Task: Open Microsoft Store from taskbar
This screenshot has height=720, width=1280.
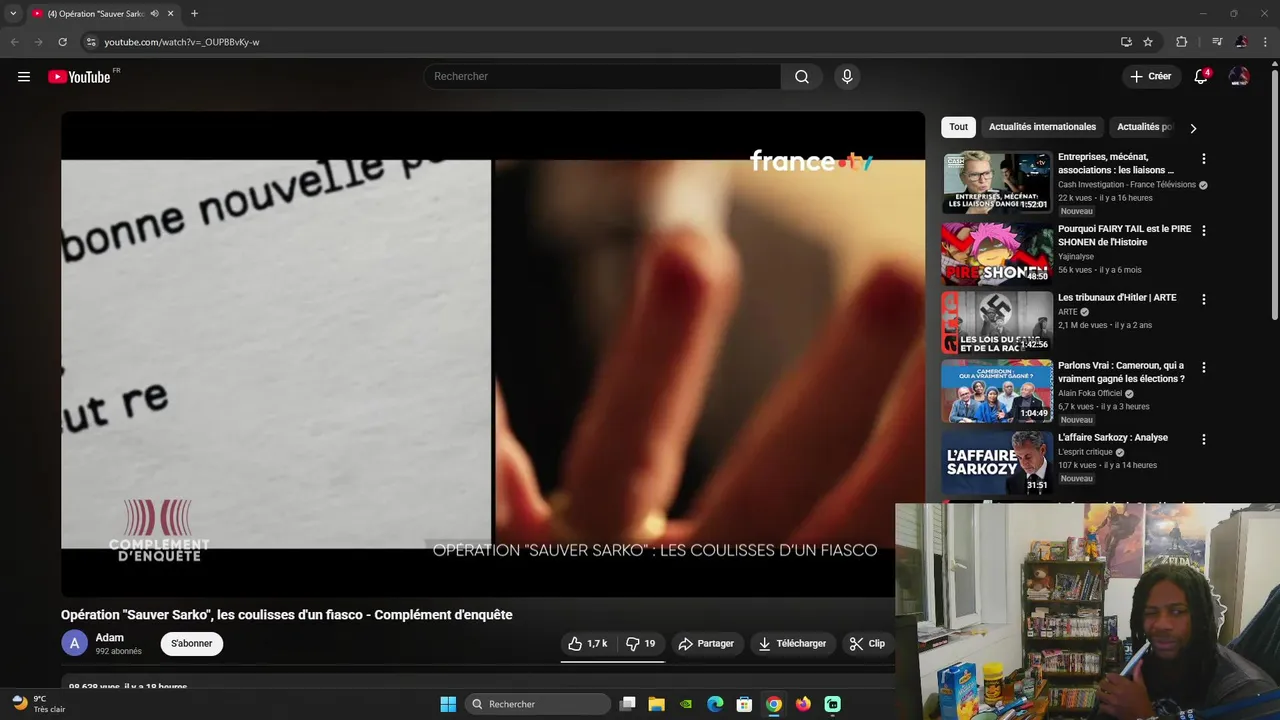Action: point(744,704)
